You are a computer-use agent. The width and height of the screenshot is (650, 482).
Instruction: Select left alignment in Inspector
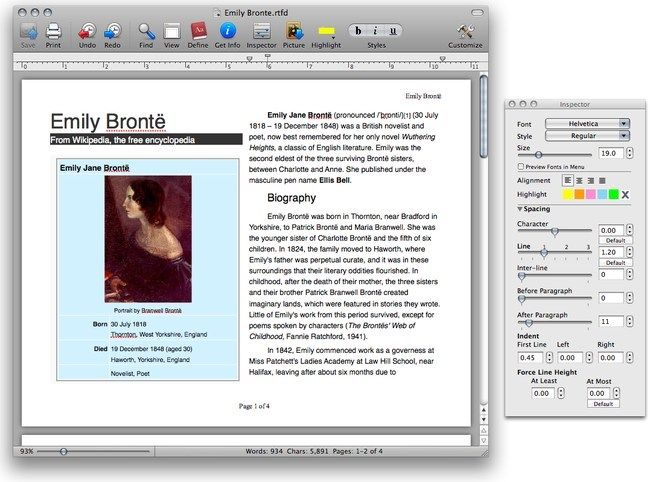point(568,180)
